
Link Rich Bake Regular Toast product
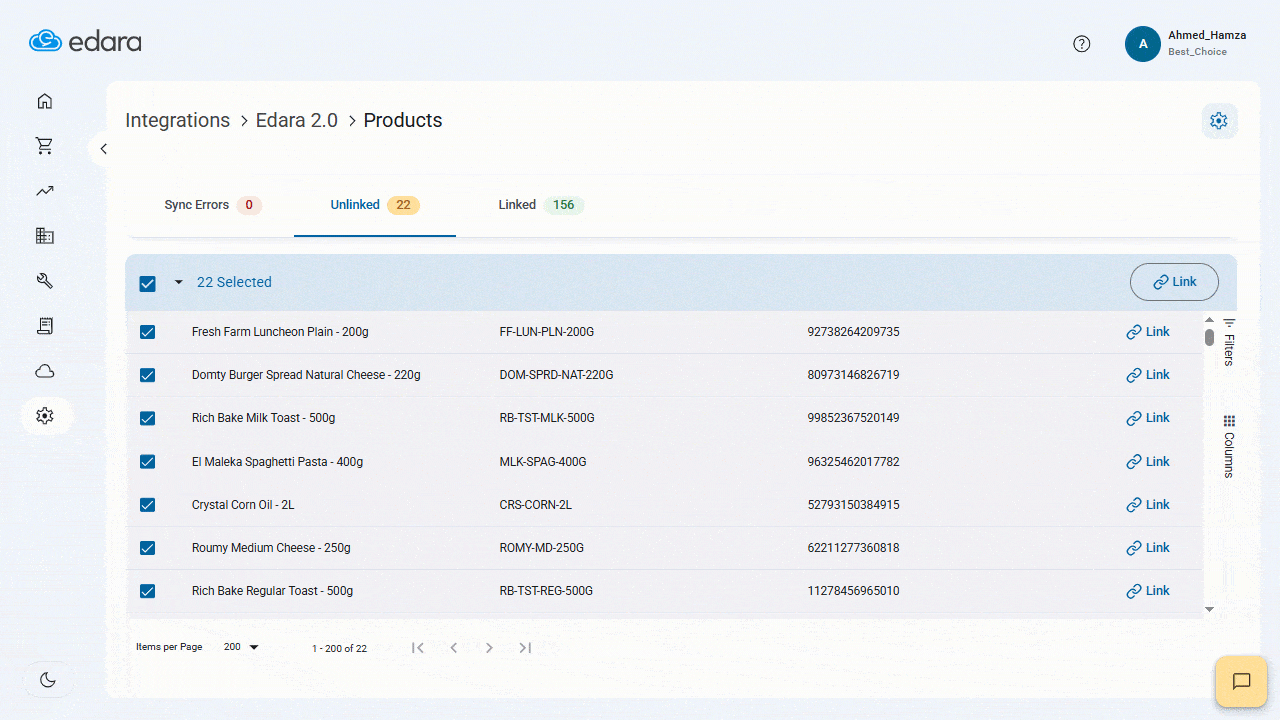(x=1148, y=591)
